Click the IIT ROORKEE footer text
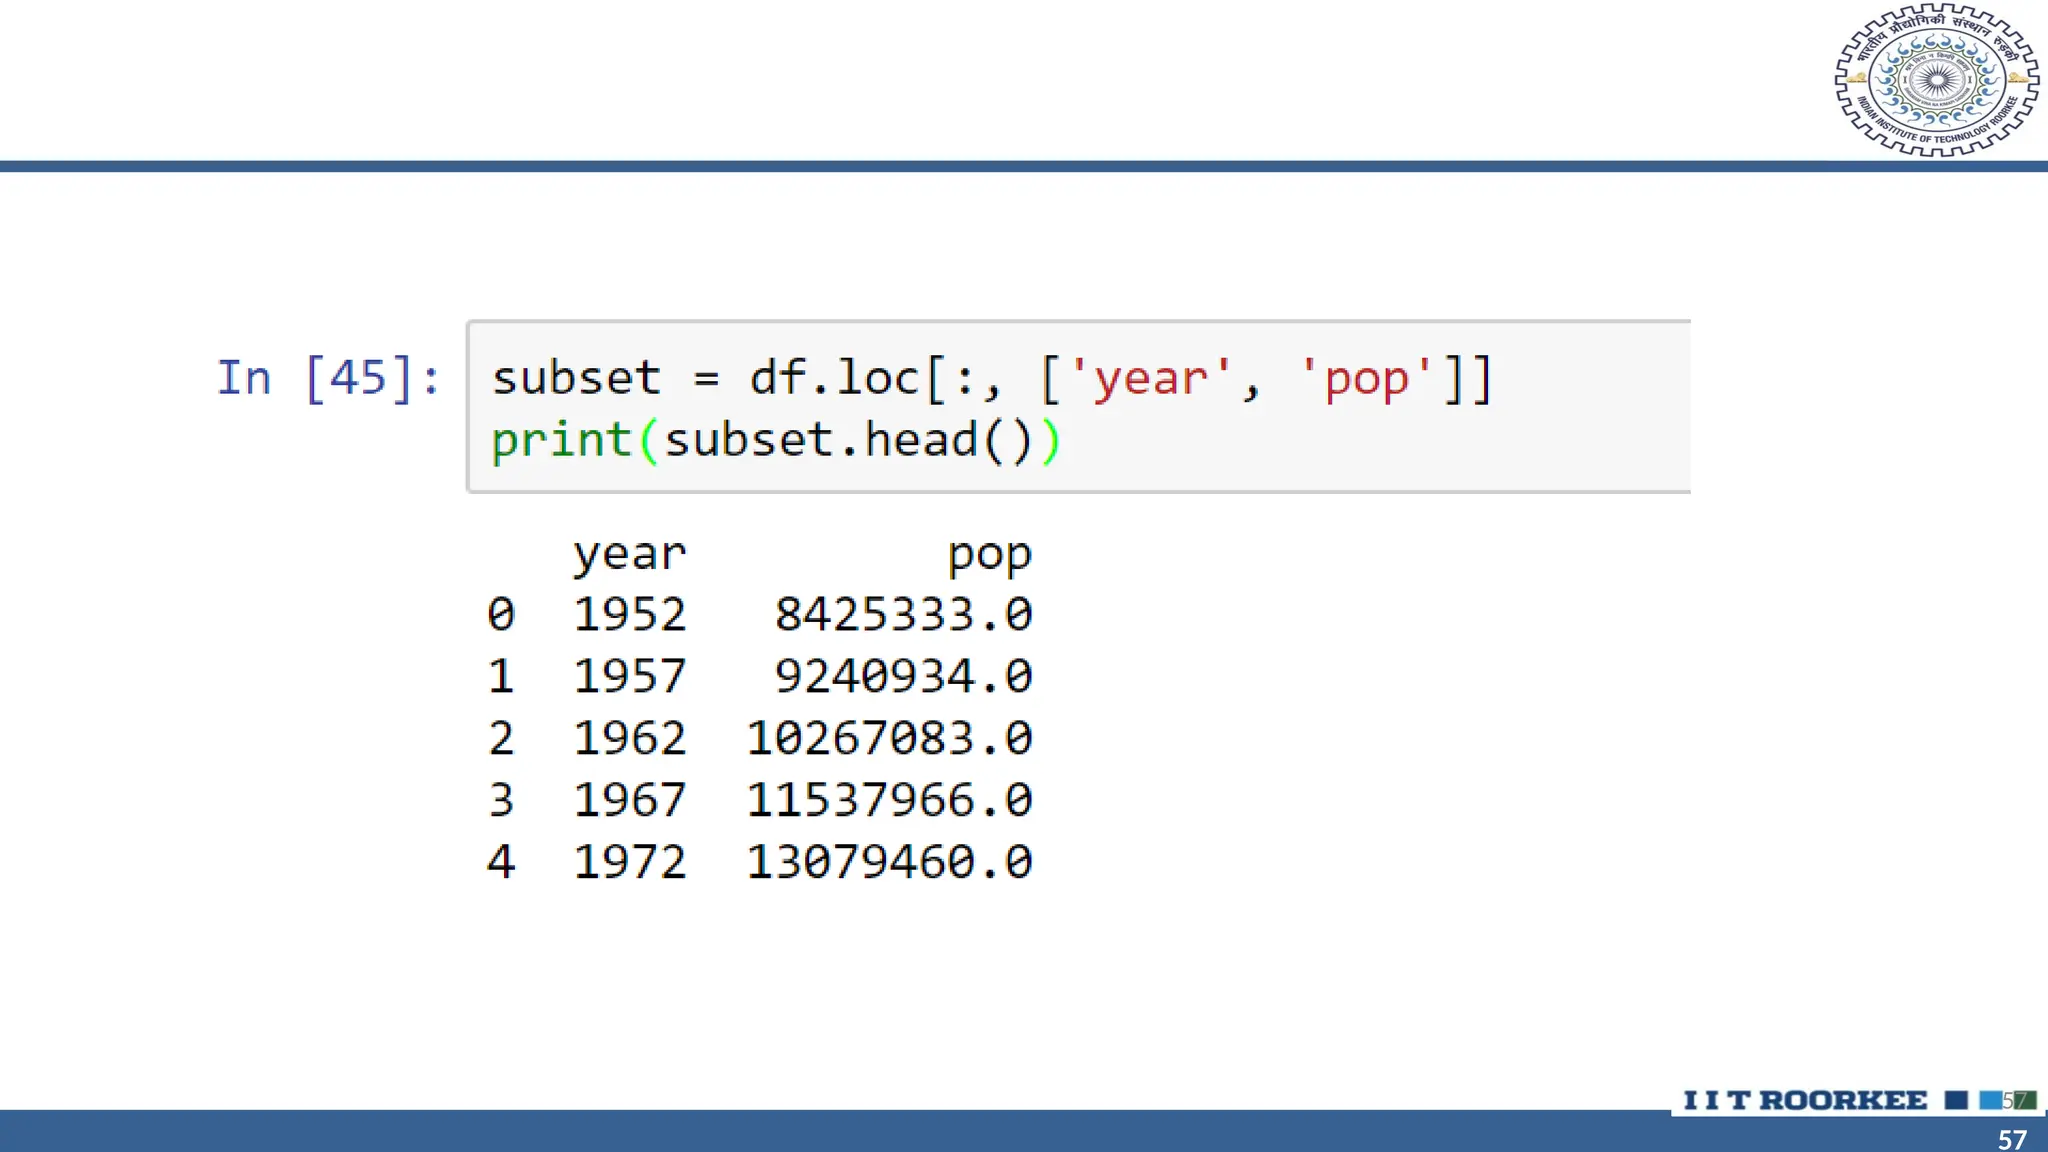Screen dimensions: 2048x1152 pyautogui.click(x=1805, y=1100)
